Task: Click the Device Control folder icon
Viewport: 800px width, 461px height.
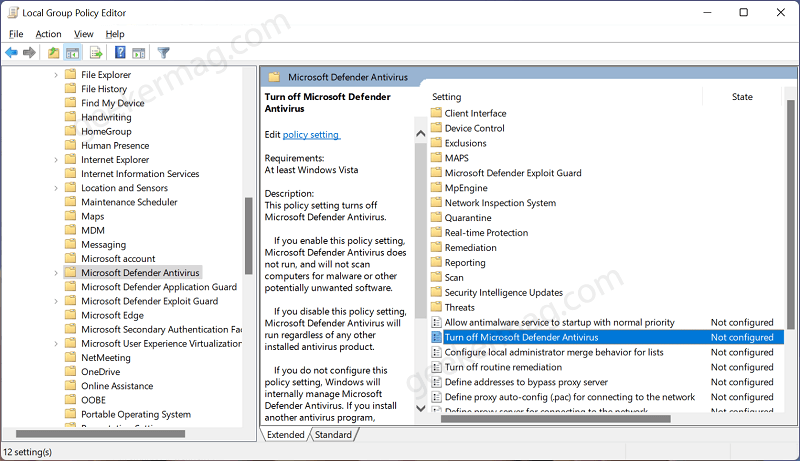Action: pos(436,128)
